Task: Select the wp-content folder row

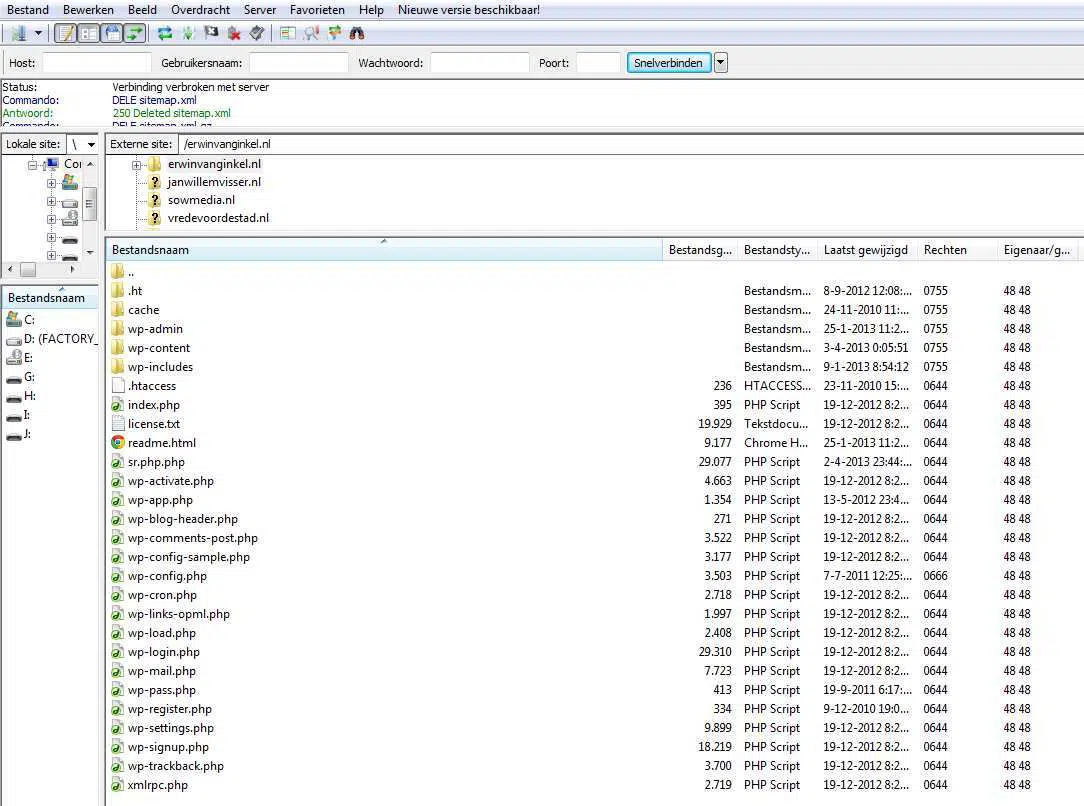Action: tap(595, 348)
